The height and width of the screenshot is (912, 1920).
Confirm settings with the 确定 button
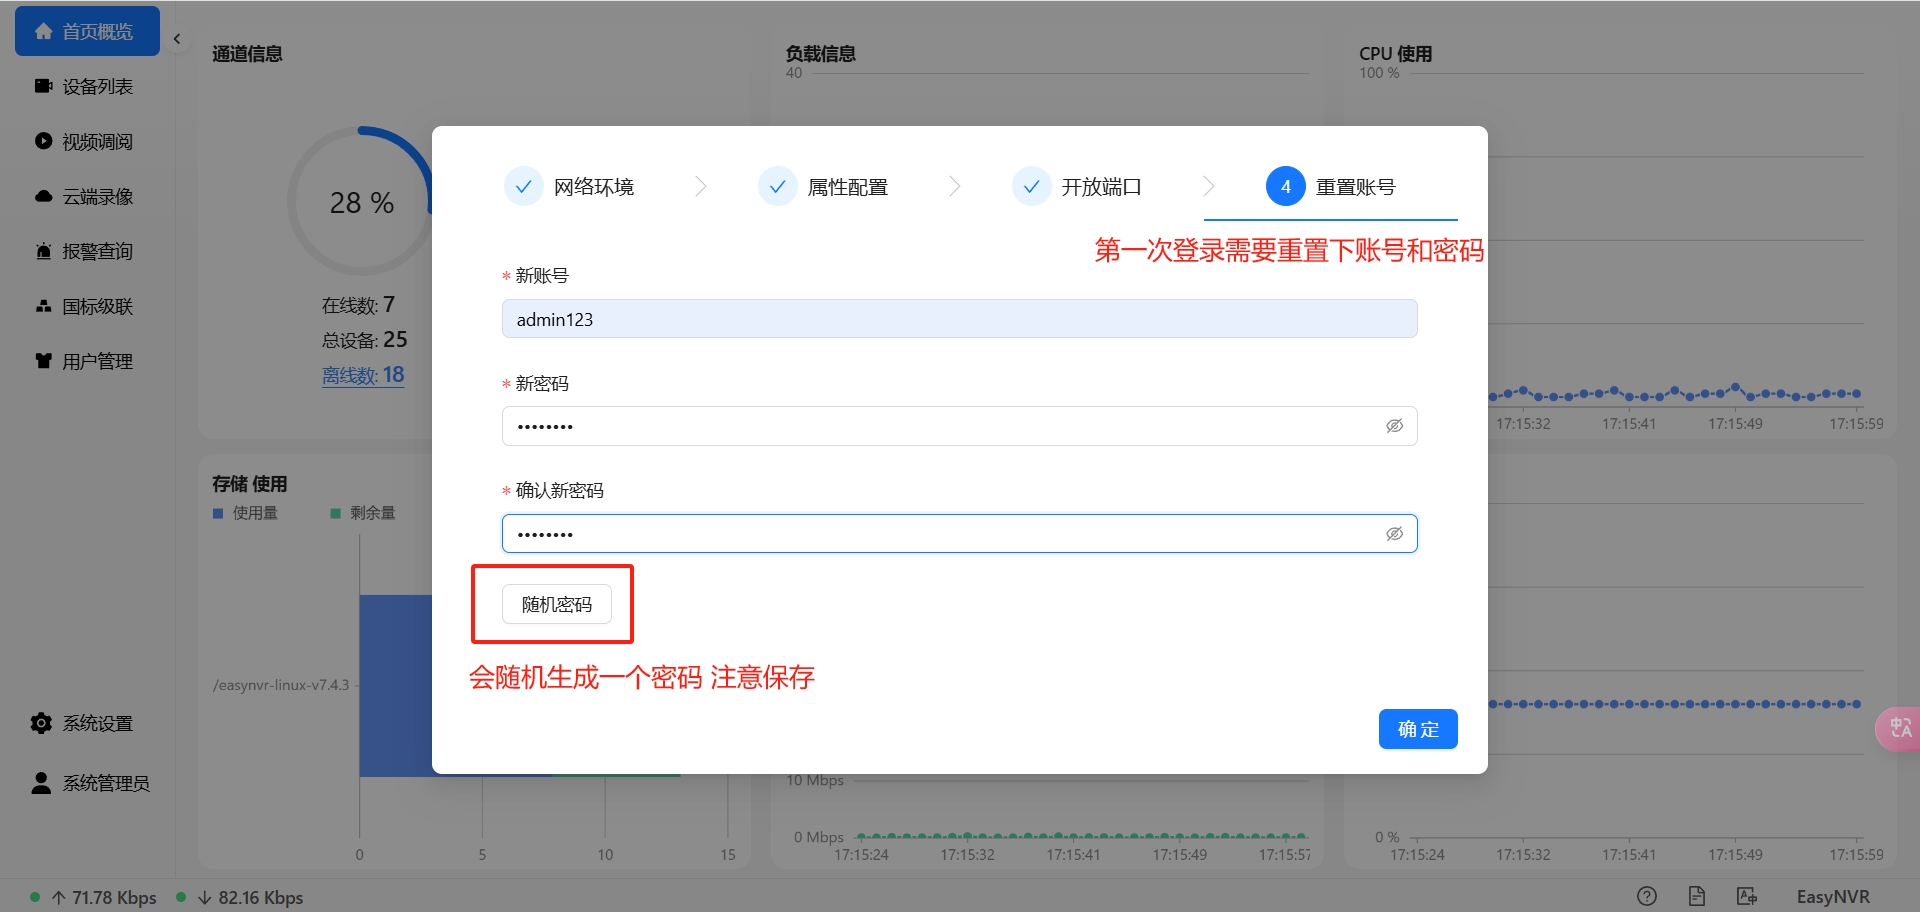coord(1417,729)
